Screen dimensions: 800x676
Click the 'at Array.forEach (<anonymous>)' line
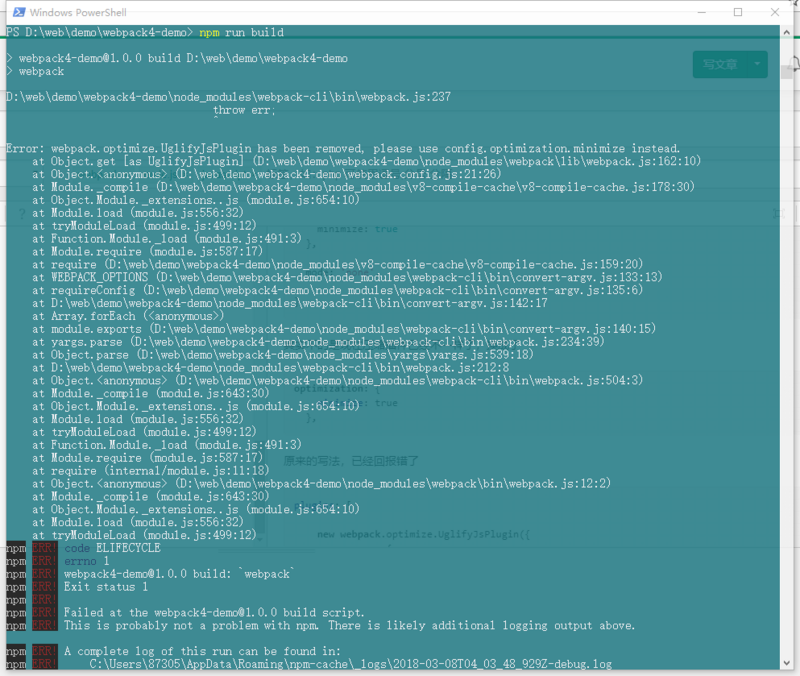click(128, 316)
